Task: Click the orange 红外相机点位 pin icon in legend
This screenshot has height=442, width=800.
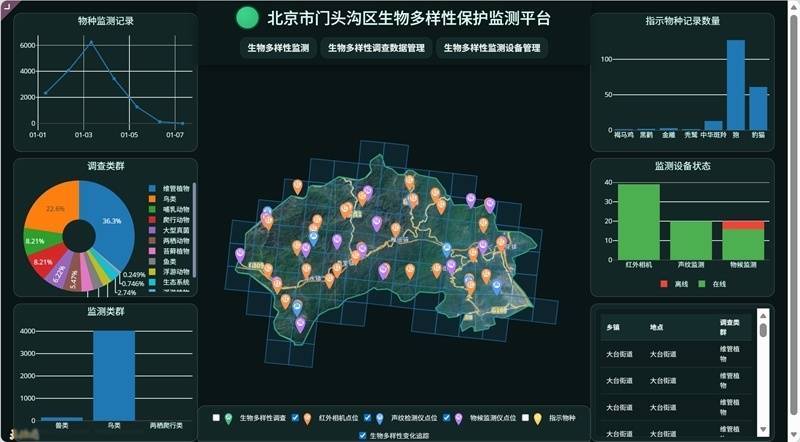Action: [x=308, y=419]
